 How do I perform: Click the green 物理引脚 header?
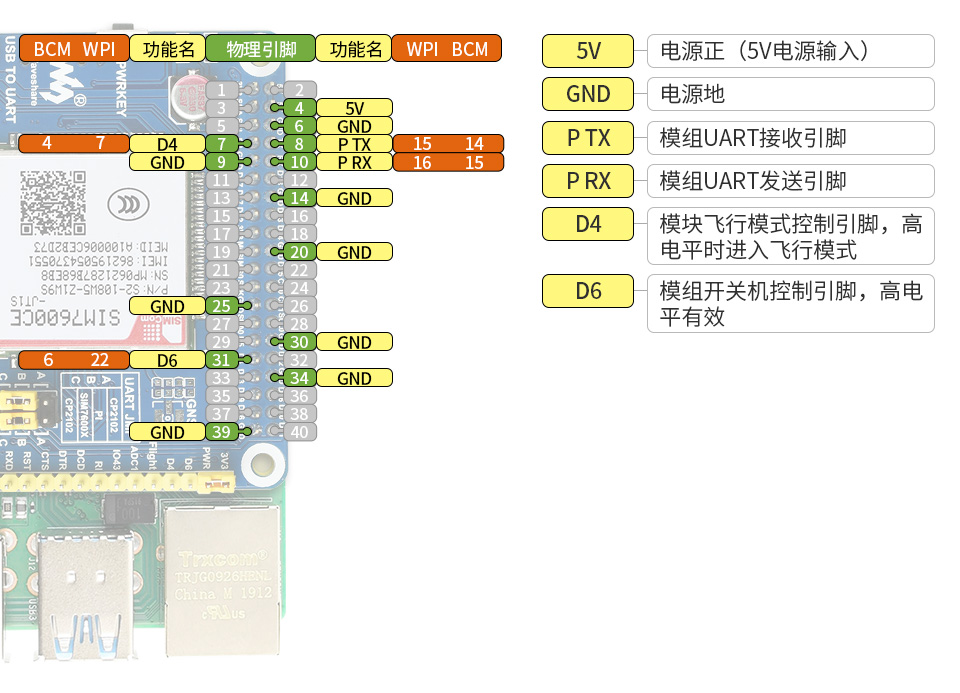(258, 47)
